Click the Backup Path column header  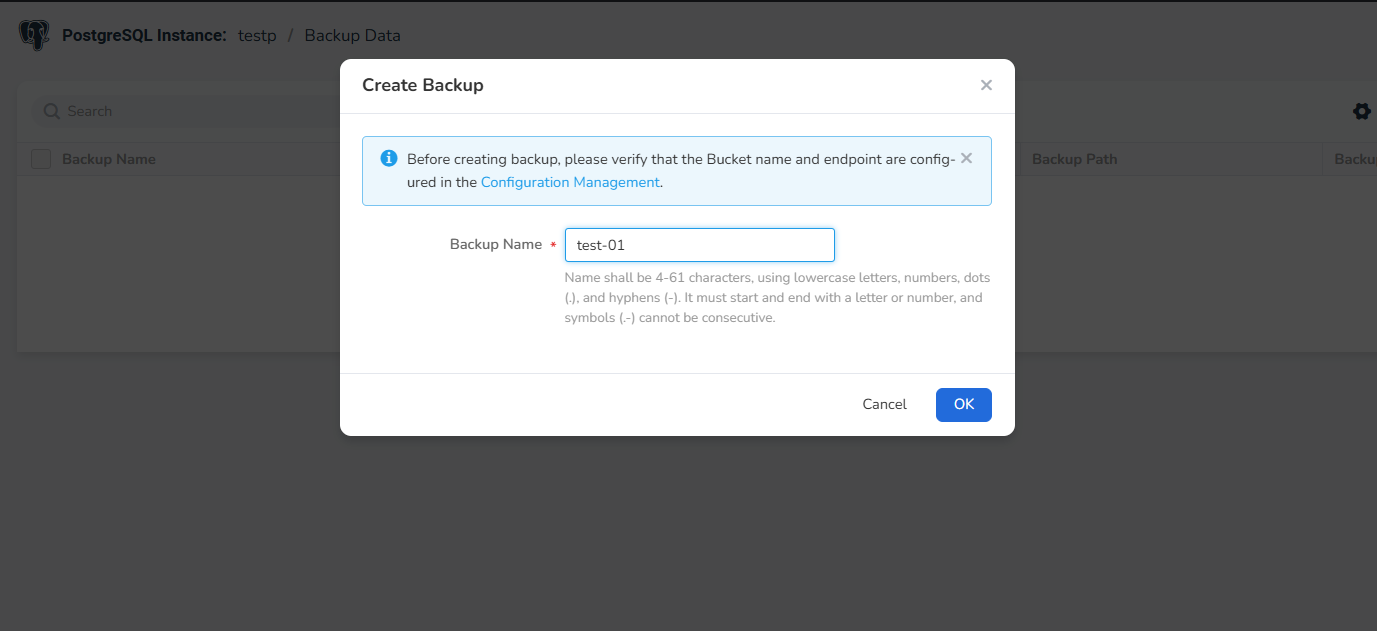(x=1074, y=158)
